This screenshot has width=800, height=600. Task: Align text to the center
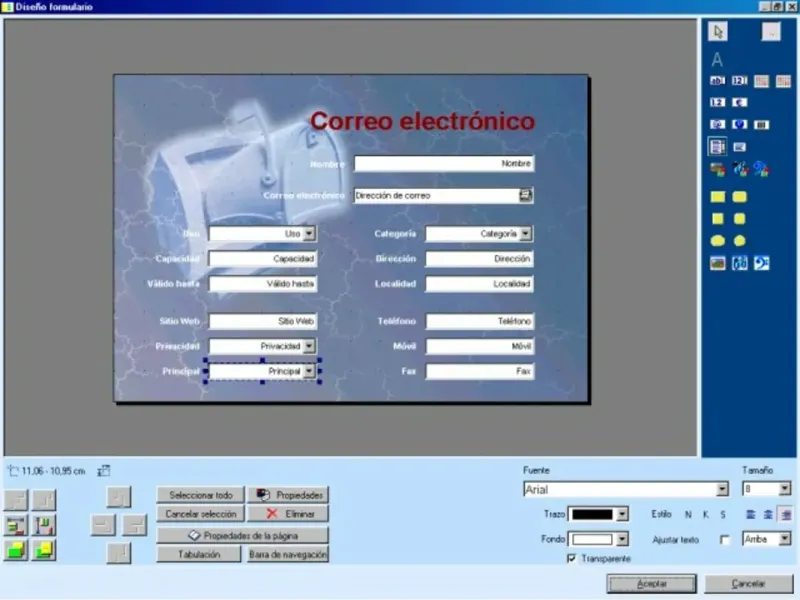pos(768,515)
